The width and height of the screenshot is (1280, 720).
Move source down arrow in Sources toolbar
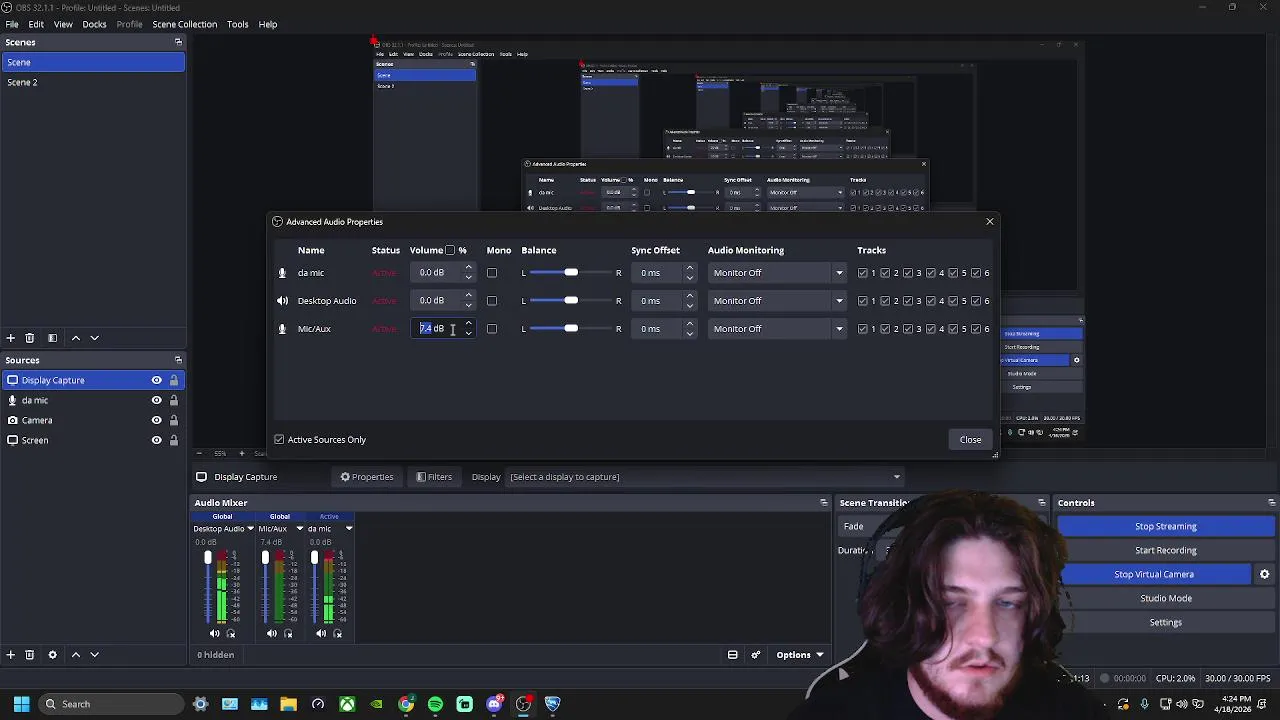[x=94, y=655]
